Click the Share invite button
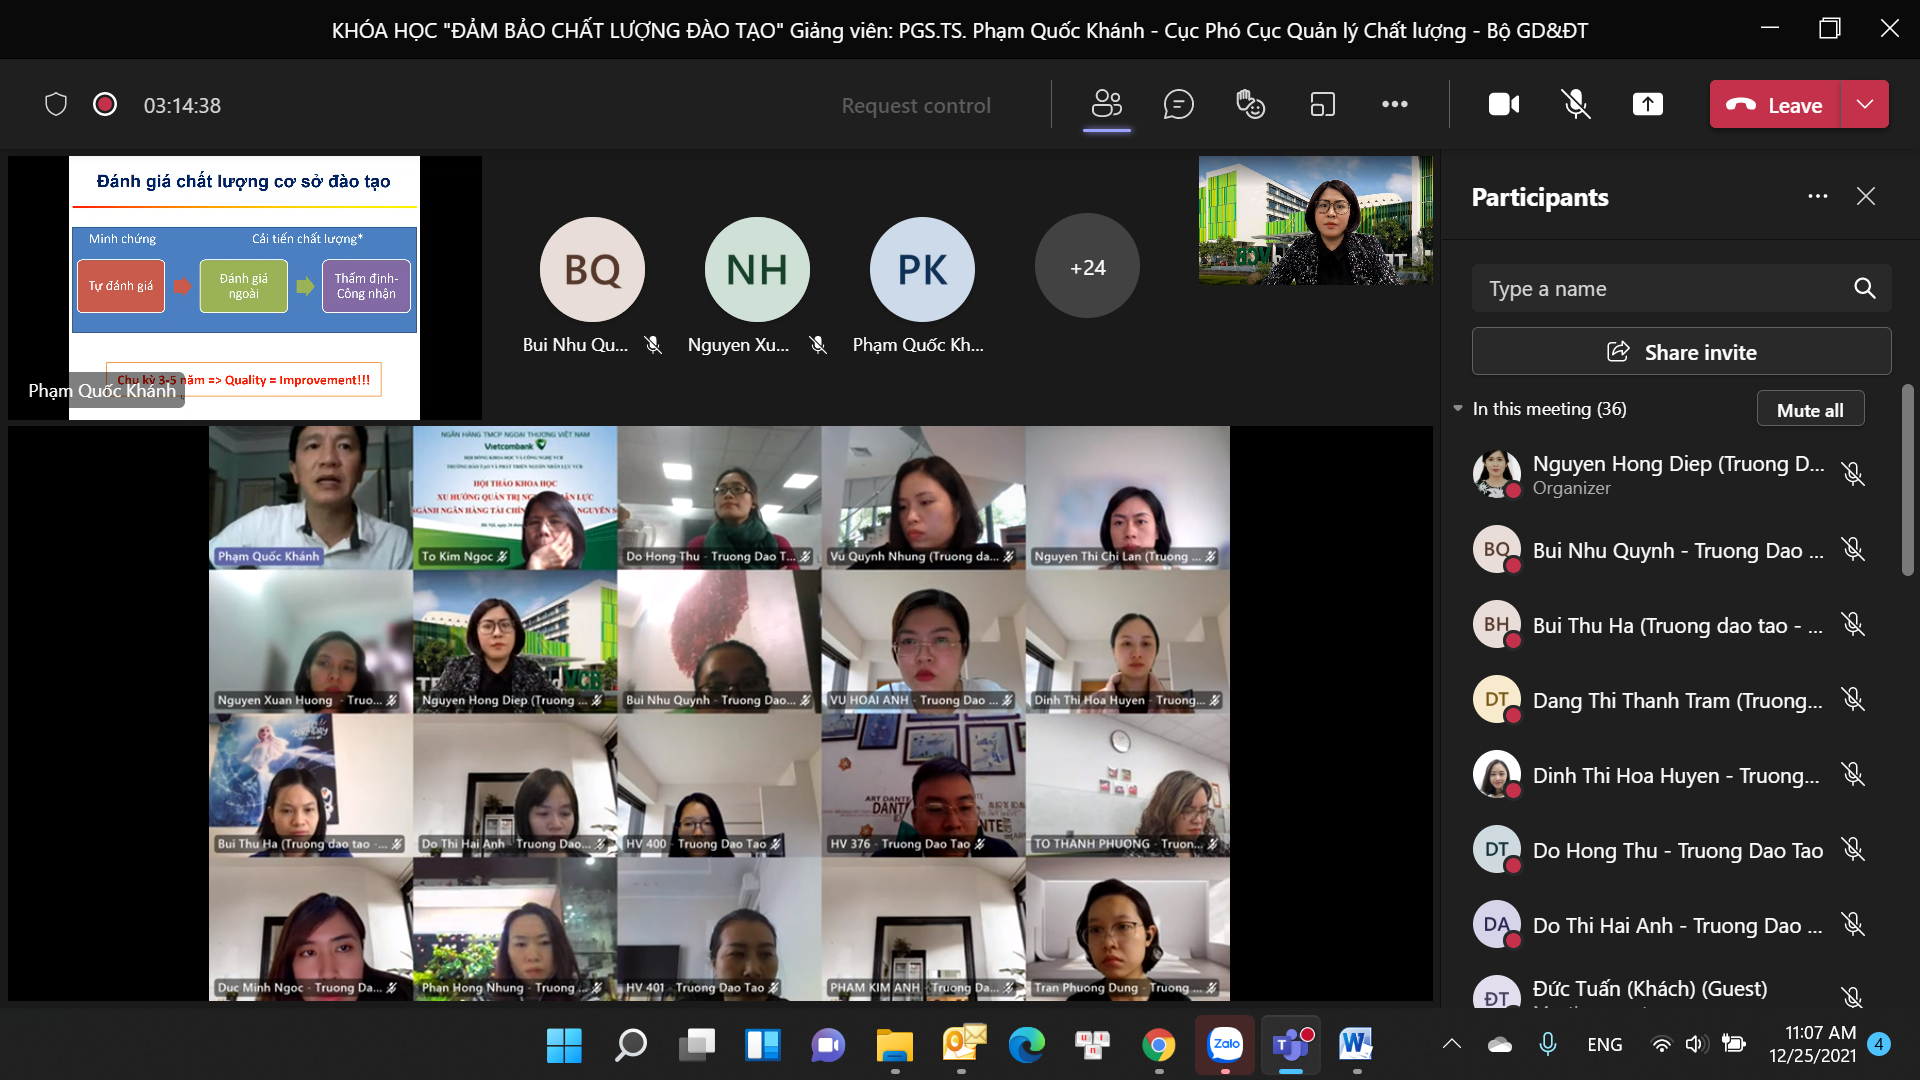The height and width of the screenshot is (1080, 1920). (1681, 352)
